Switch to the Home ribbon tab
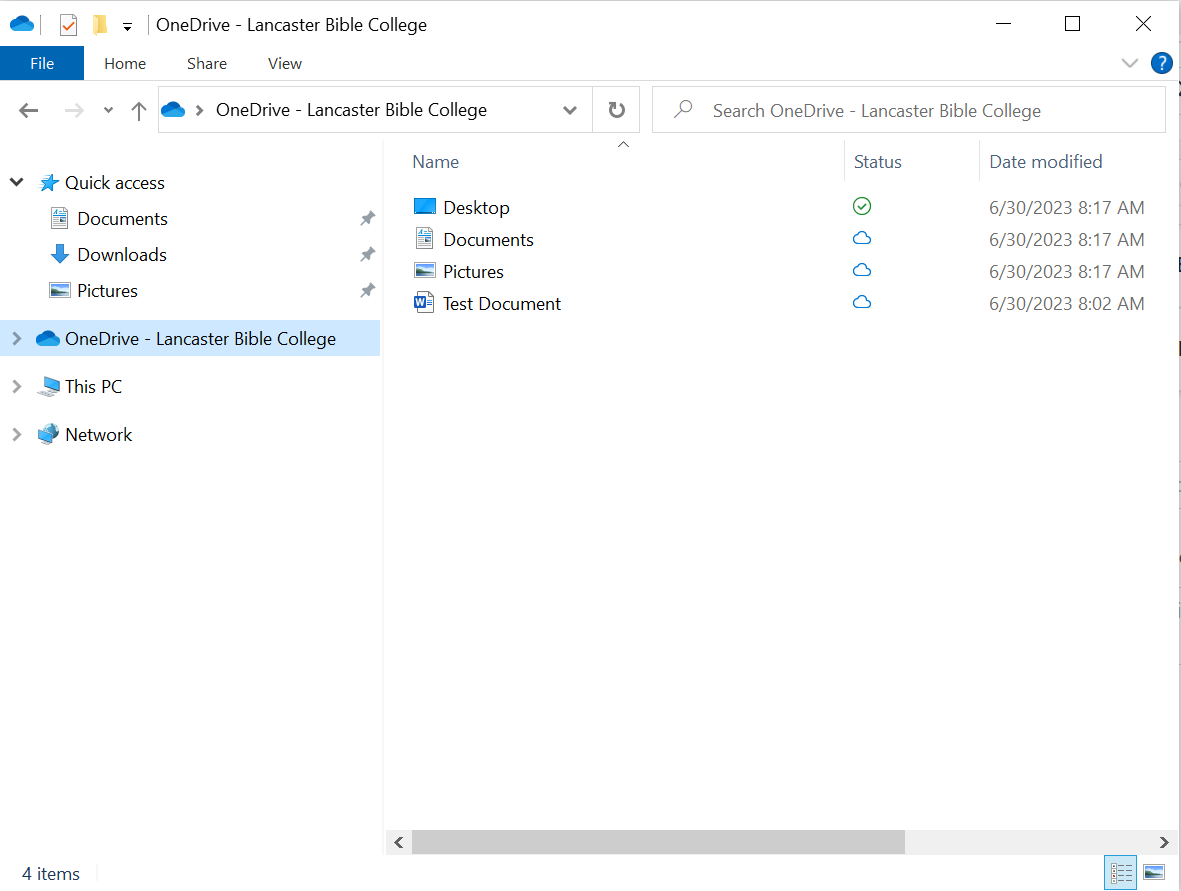The image size is (1181, 891). coord(125,63)
